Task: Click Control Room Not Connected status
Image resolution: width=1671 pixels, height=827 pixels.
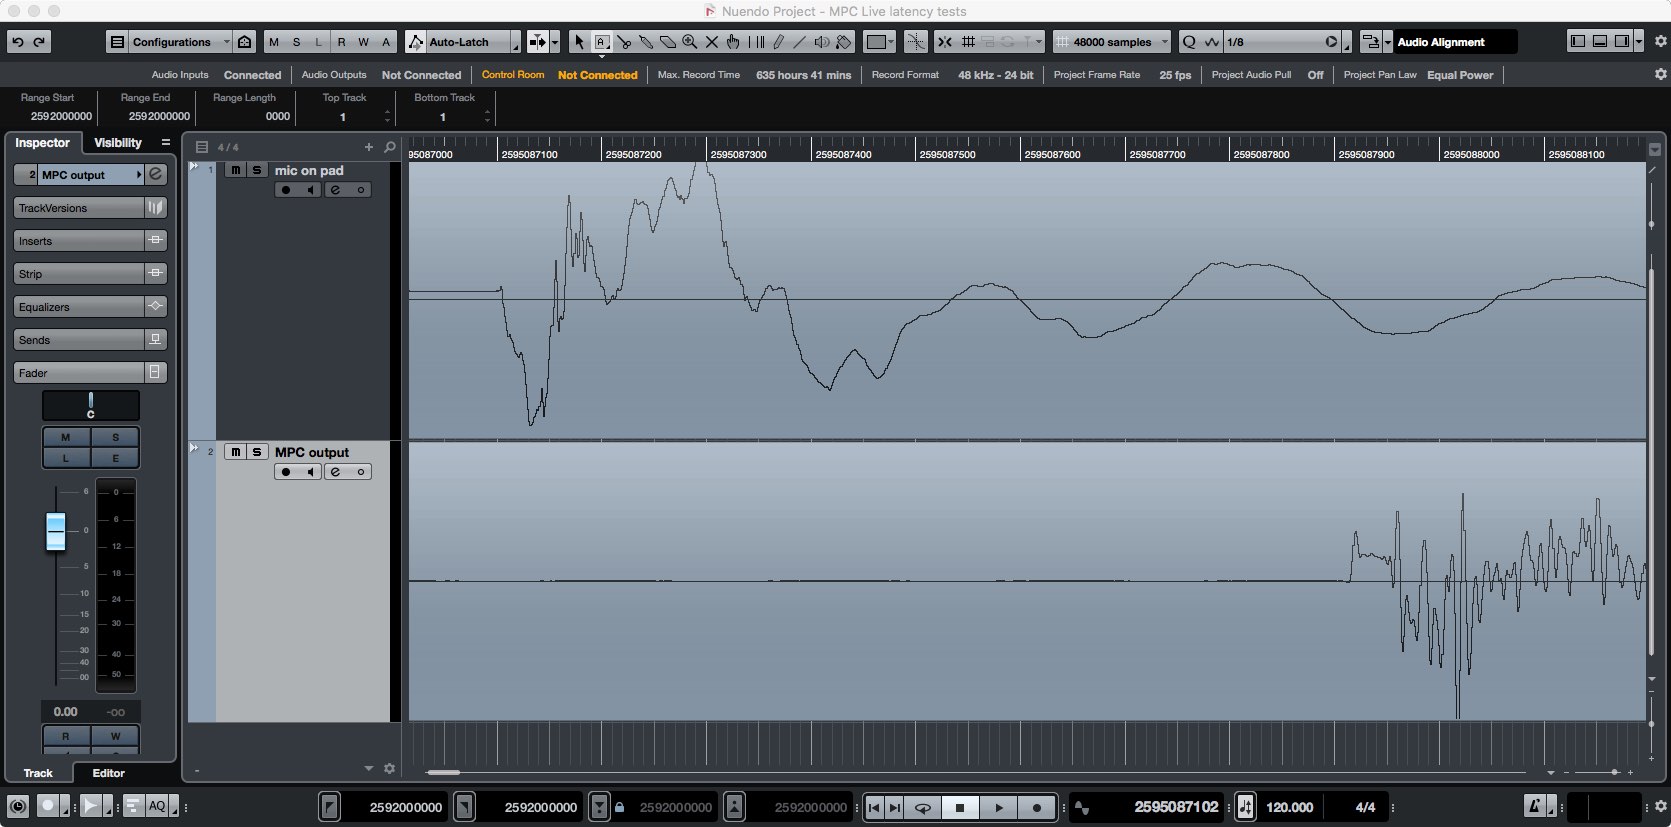Action: click(597, 75)
